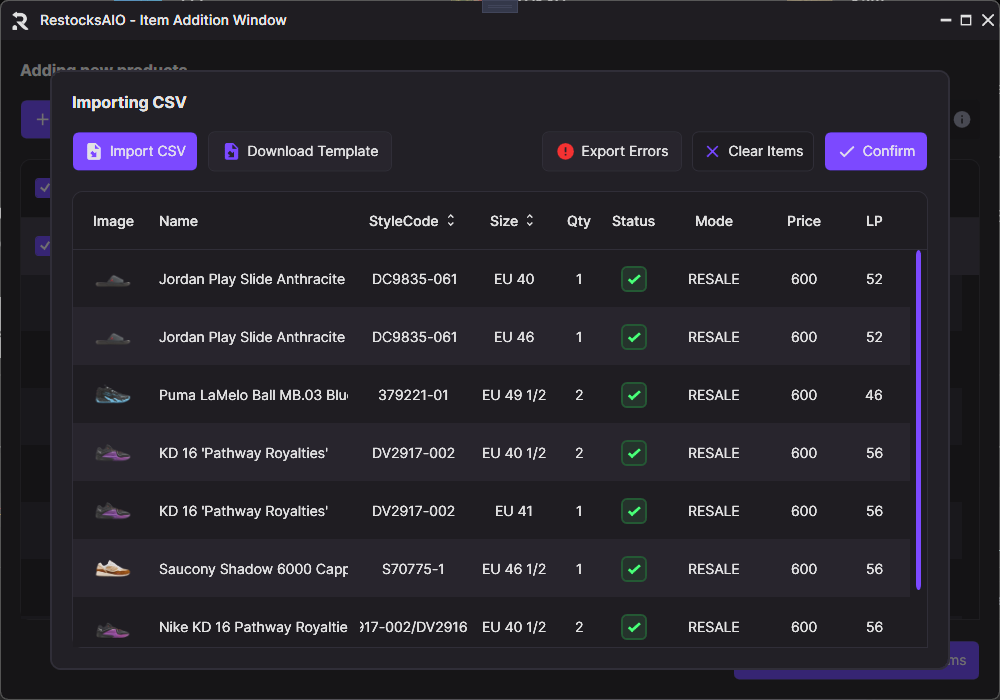Click the Jordan Play Slide EU 46 image
Viewport: 1000px width, 700px height.
[113, 337]
